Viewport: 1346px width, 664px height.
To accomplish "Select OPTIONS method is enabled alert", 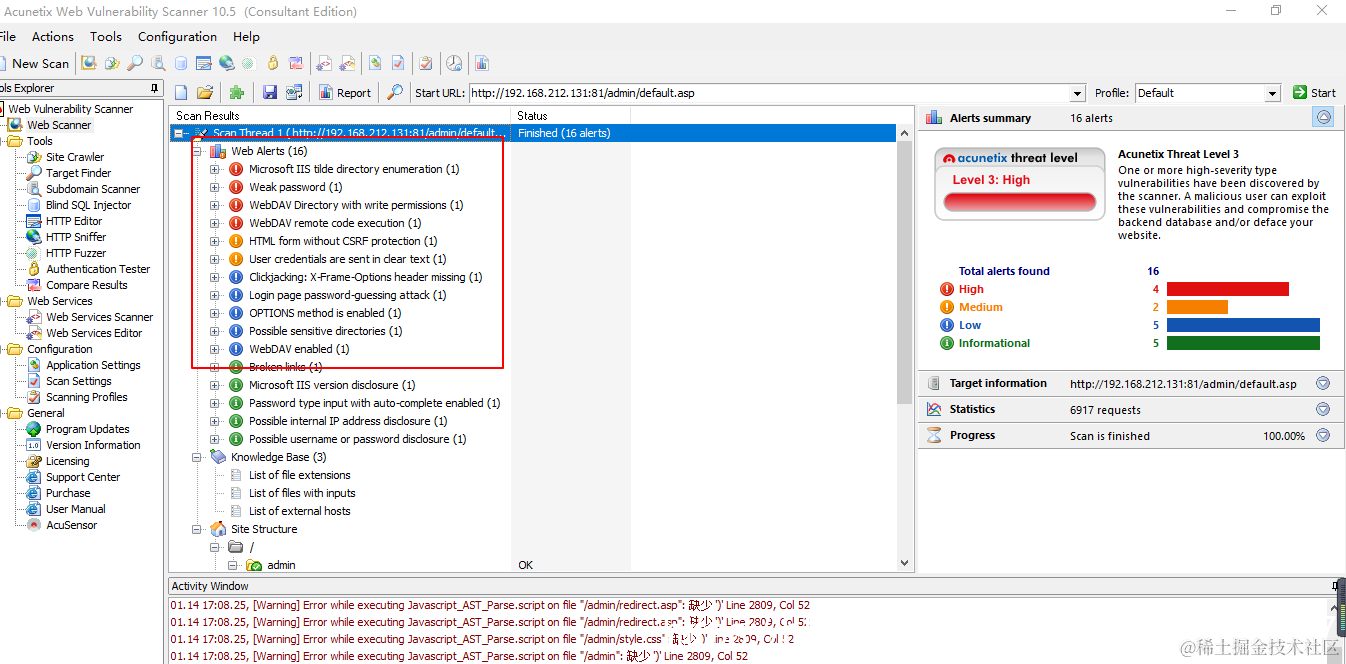I will click(324, 313).
